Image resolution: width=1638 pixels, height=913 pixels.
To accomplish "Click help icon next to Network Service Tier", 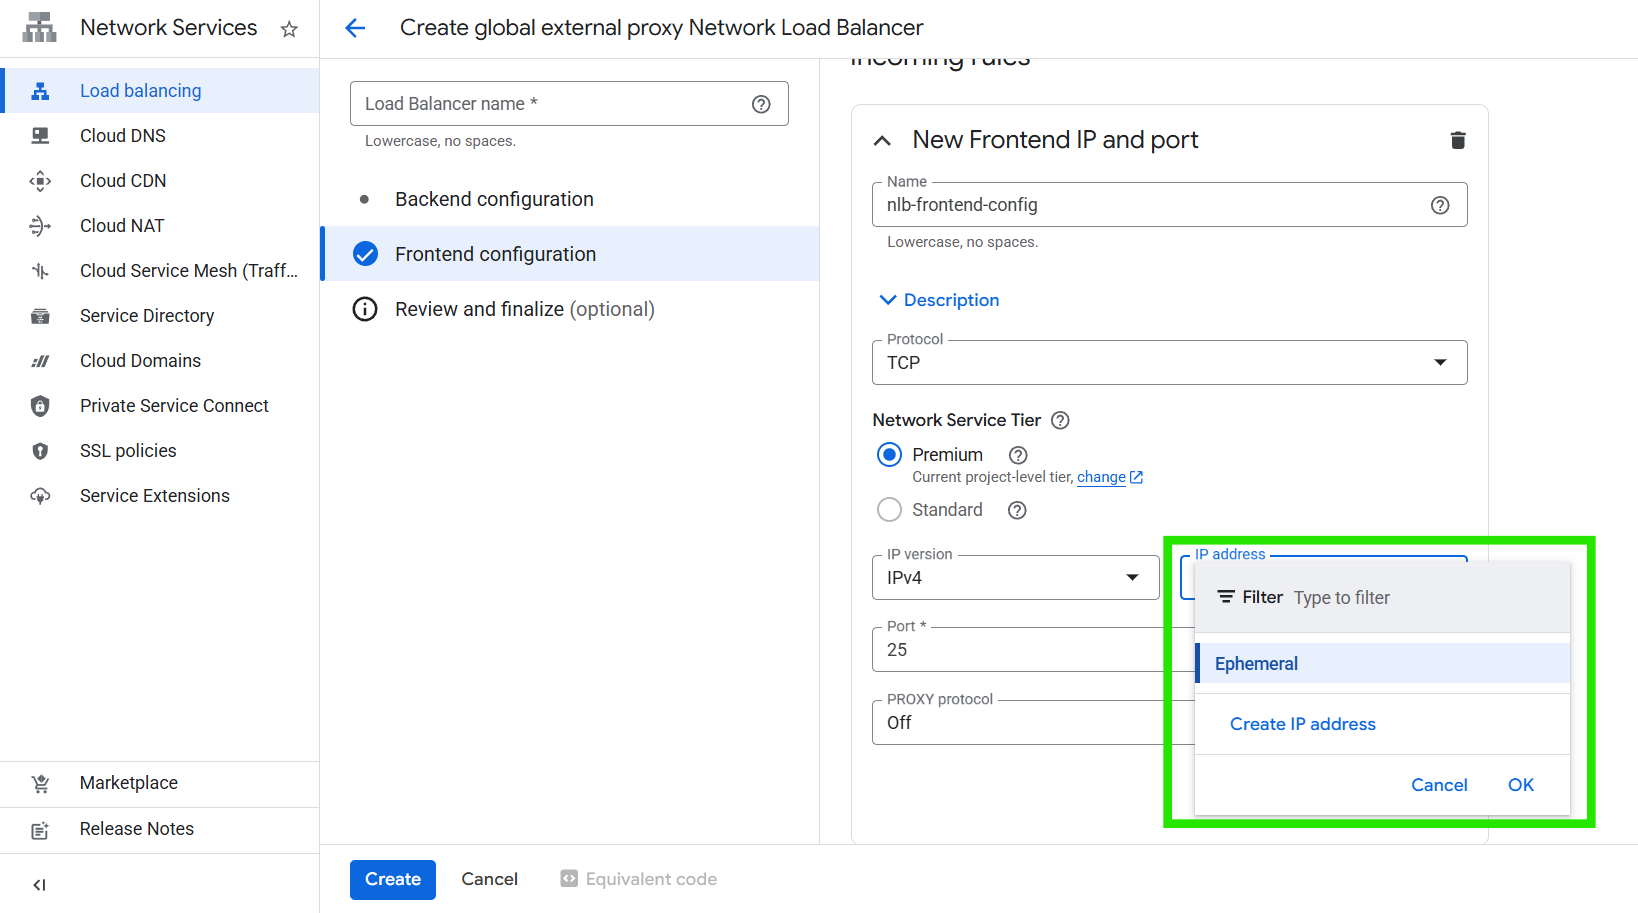I will click(1060, 420).
